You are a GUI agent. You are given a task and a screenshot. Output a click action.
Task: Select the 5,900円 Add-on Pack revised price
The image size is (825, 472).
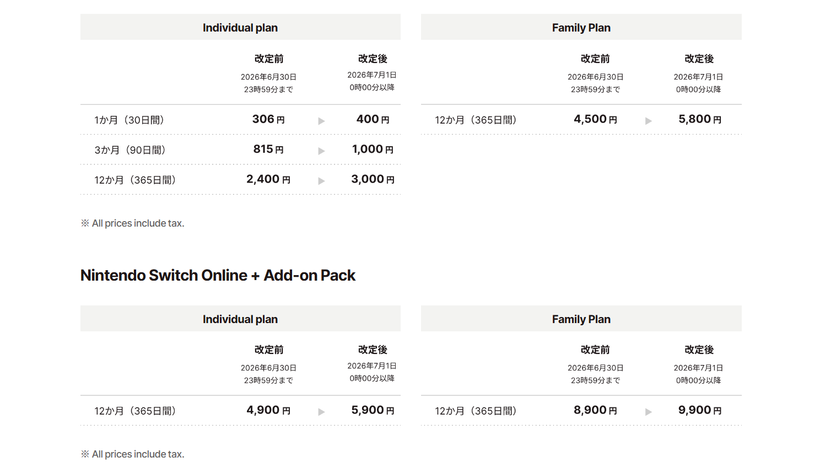[373, 410]
